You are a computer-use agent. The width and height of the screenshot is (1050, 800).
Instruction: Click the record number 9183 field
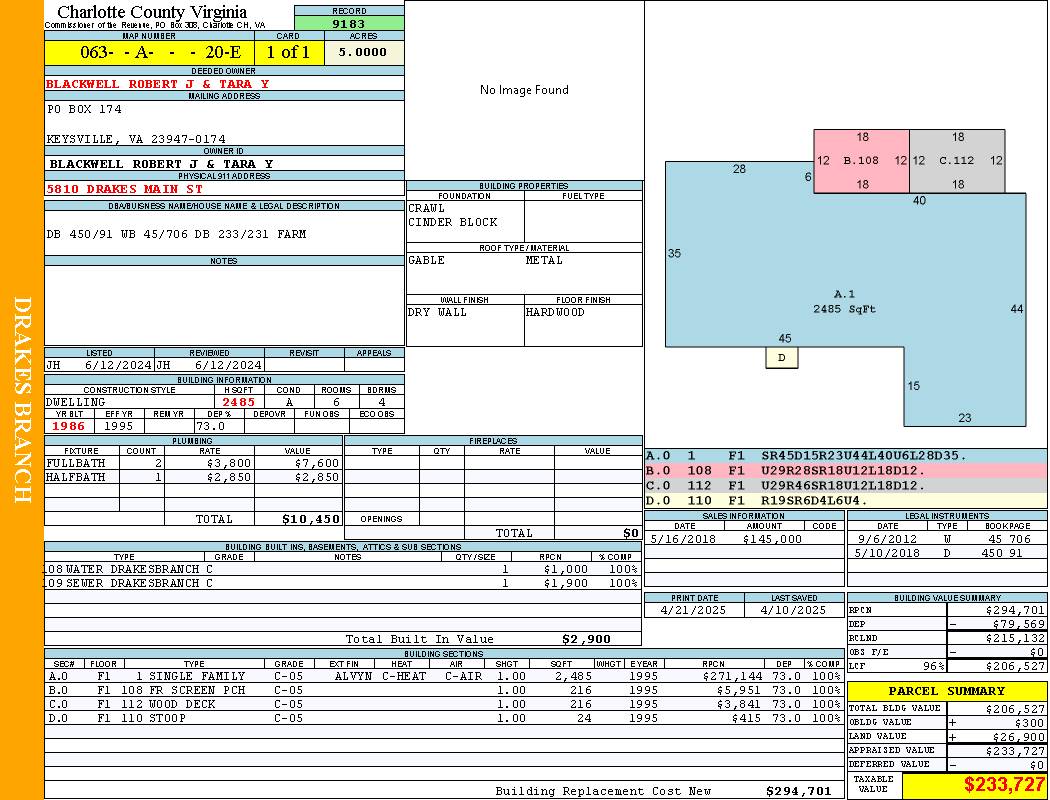click(x=349, y=23)
